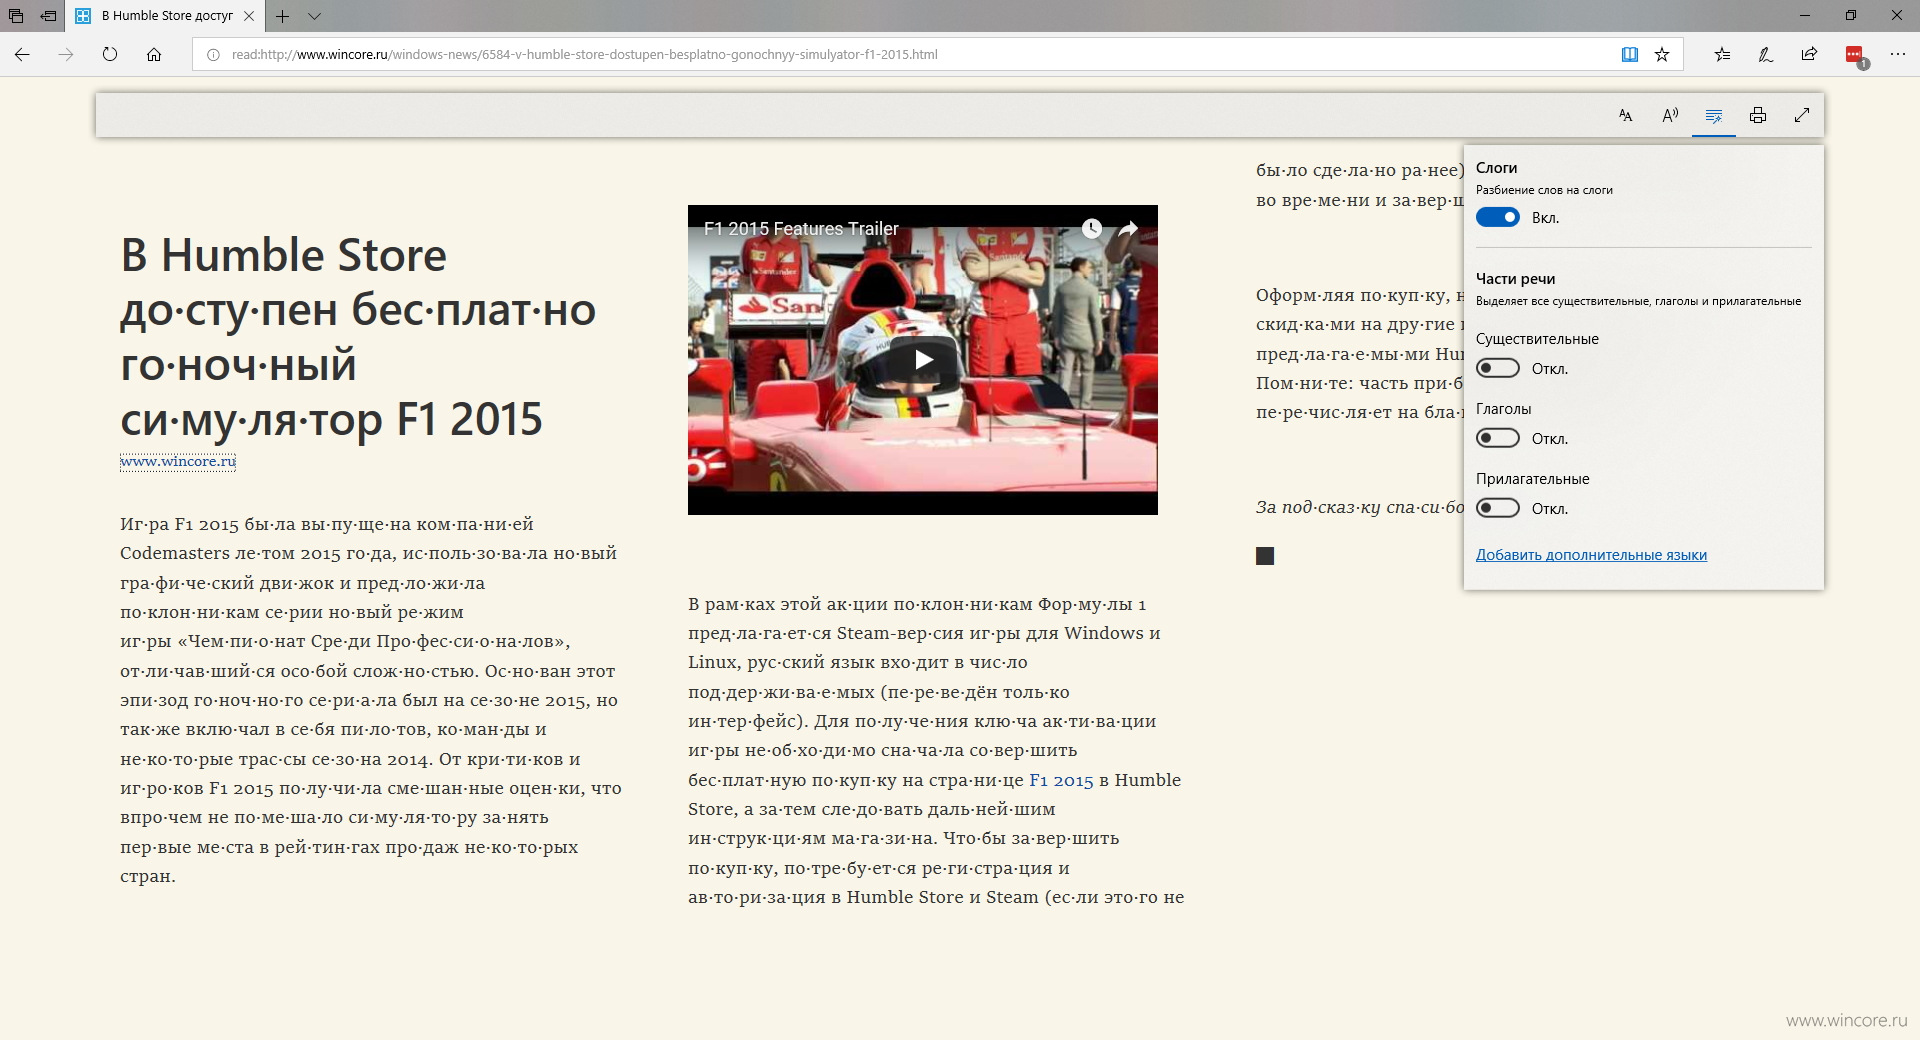This screenshot has width=1920, height=1040.
Task: Click the add notes pen icon
Action: coord(1766,55)
